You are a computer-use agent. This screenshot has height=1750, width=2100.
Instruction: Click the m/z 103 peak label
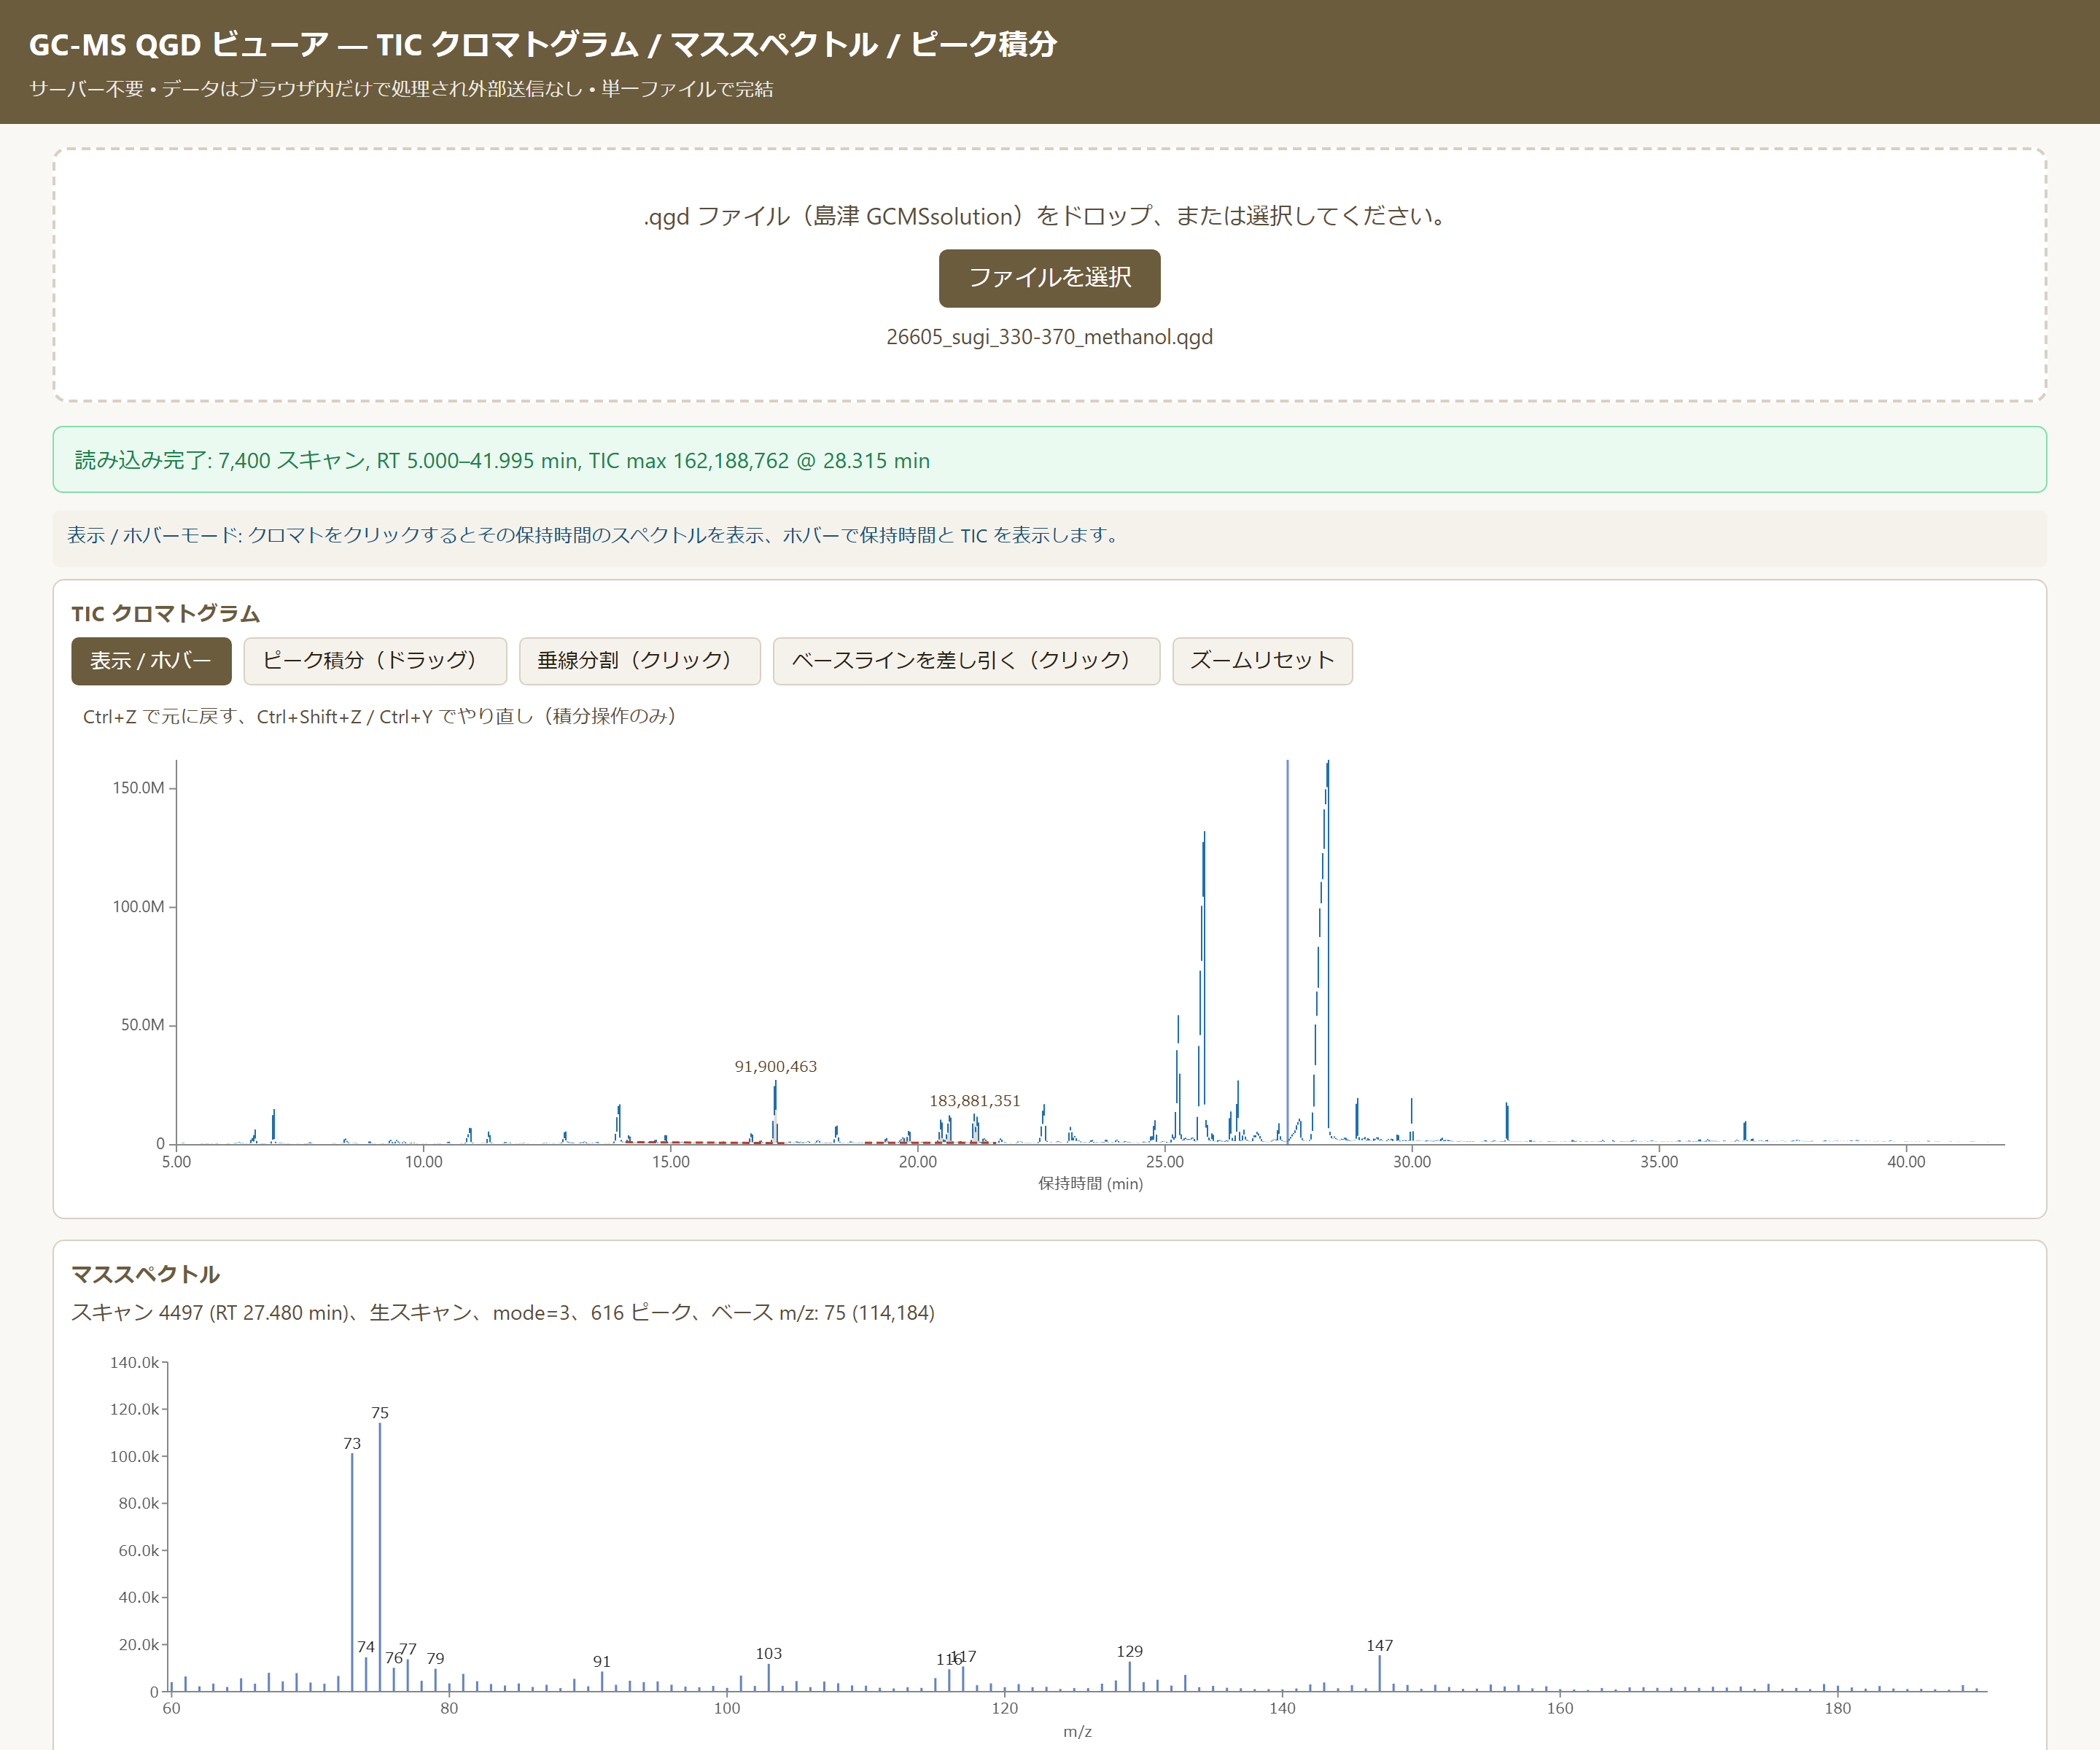769,1653
